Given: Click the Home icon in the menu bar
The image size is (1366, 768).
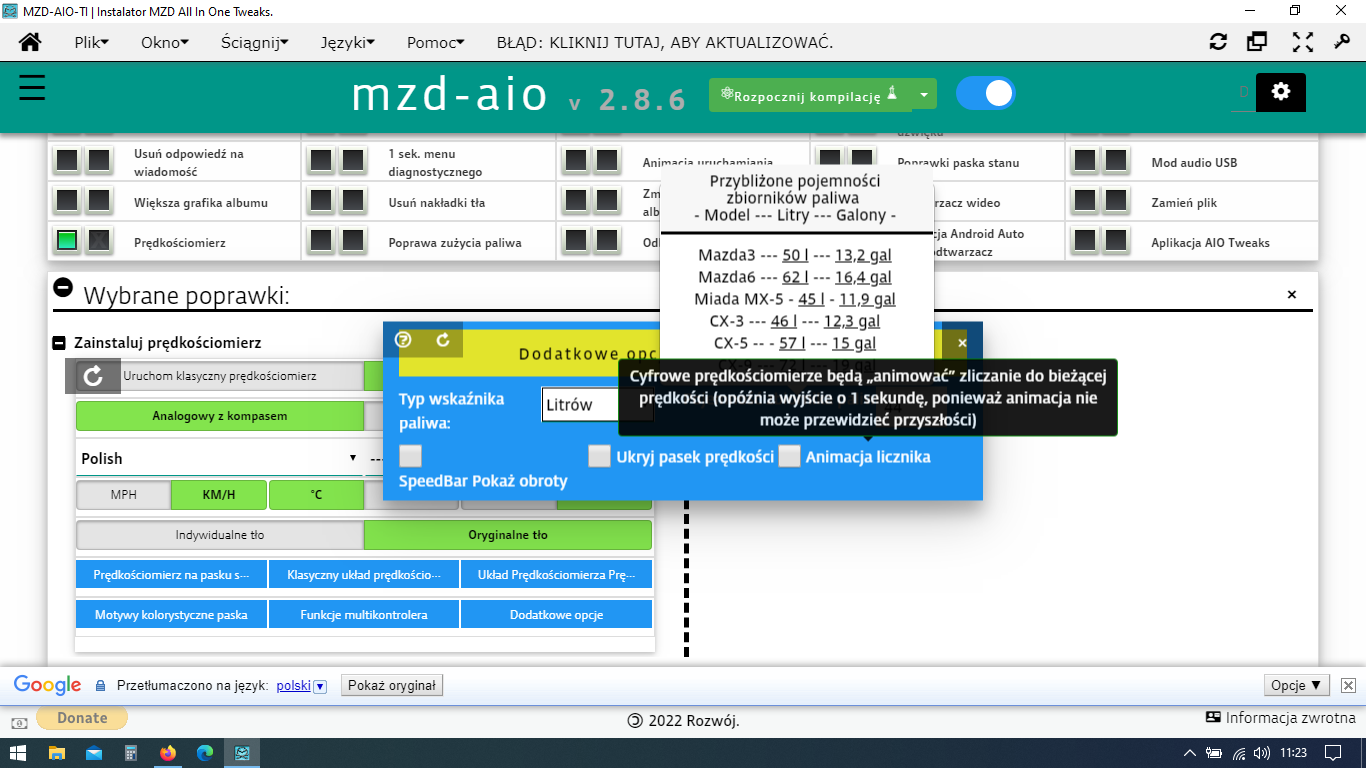Looking at the screenshot, I should [x=31, y=42].
